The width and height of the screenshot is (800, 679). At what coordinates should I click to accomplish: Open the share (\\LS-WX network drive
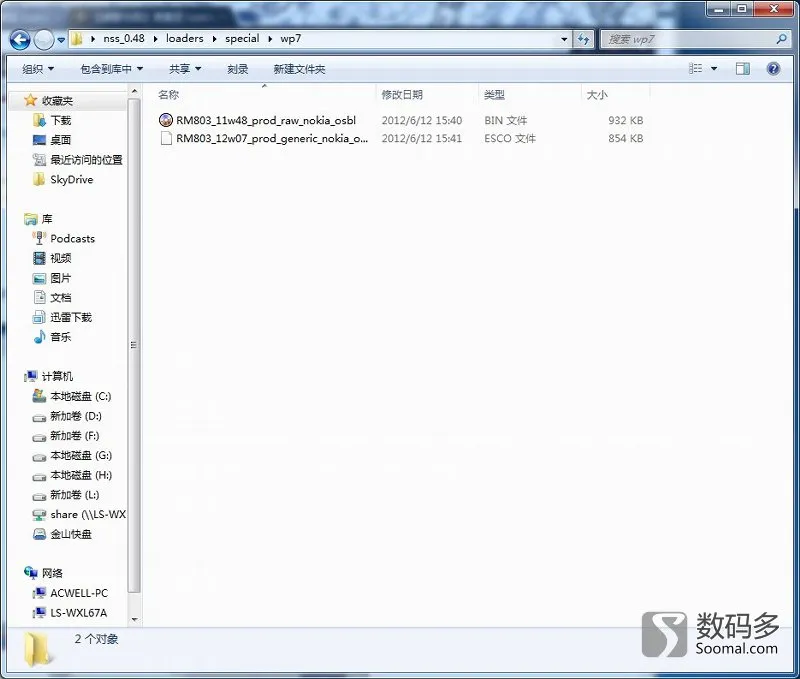pos(88,514)
